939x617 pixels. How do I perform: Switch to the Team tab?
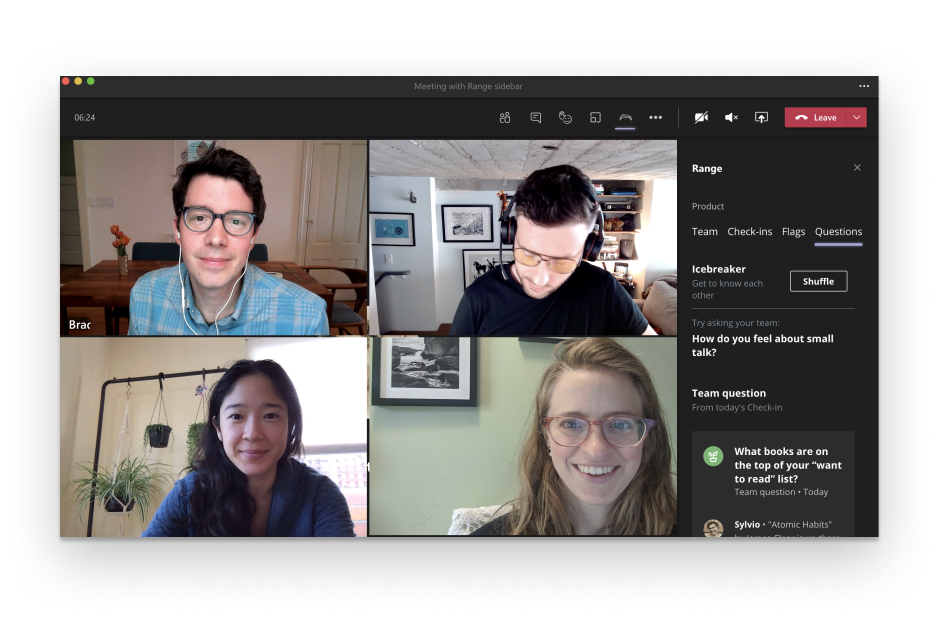tap(704, 232)
